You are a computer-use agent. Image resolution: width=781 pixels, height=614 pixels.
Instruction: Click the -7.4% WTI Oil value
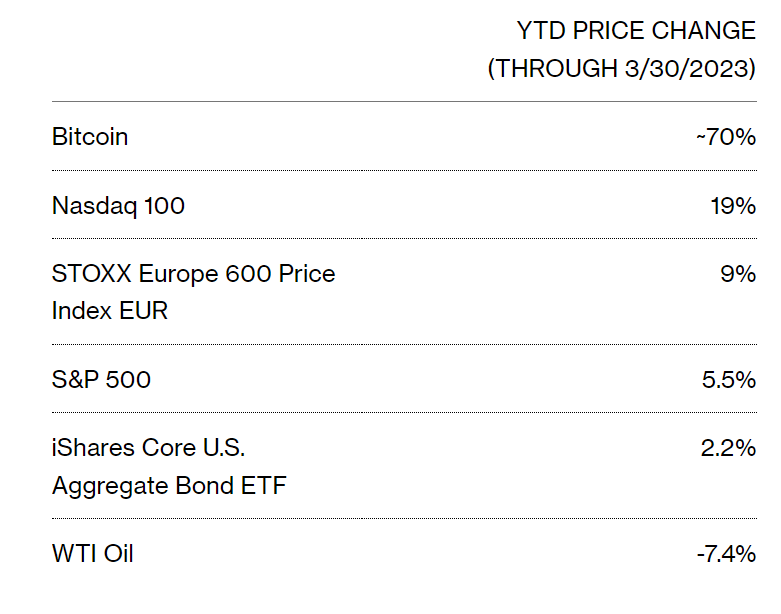point(726,554)
